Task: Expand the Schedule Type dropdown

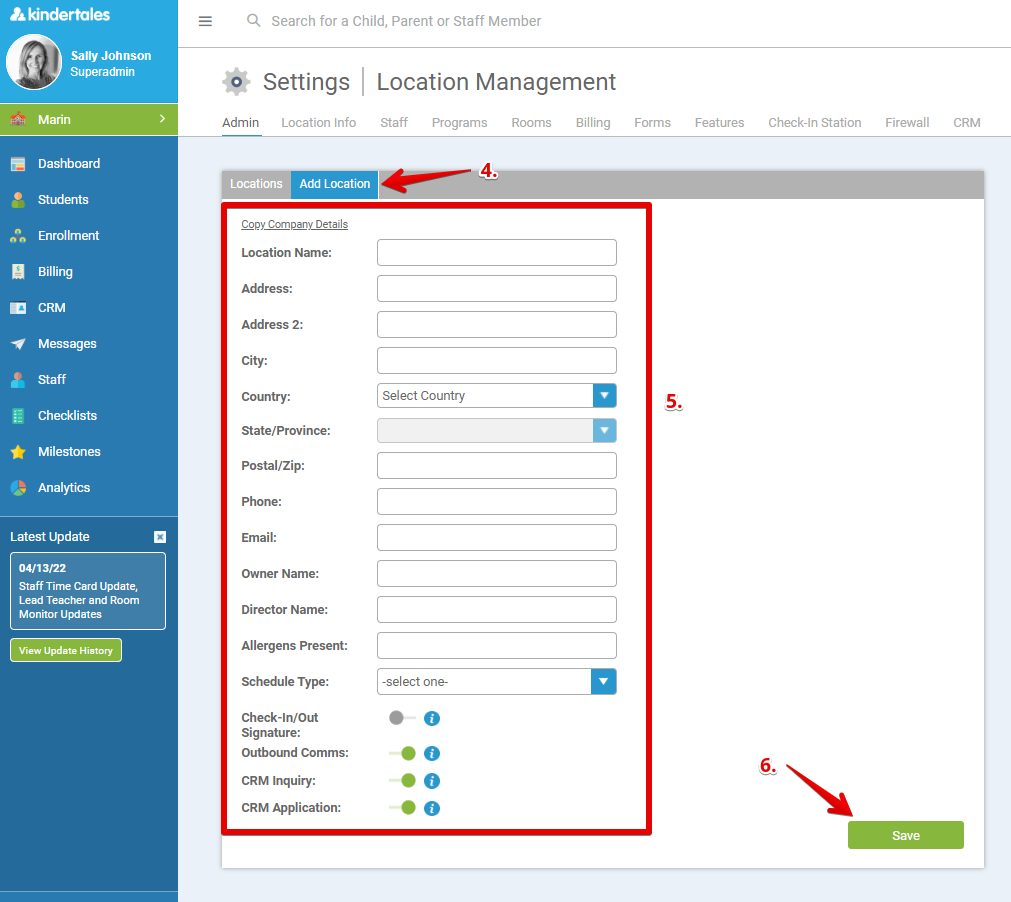Action: pos(604,682)
